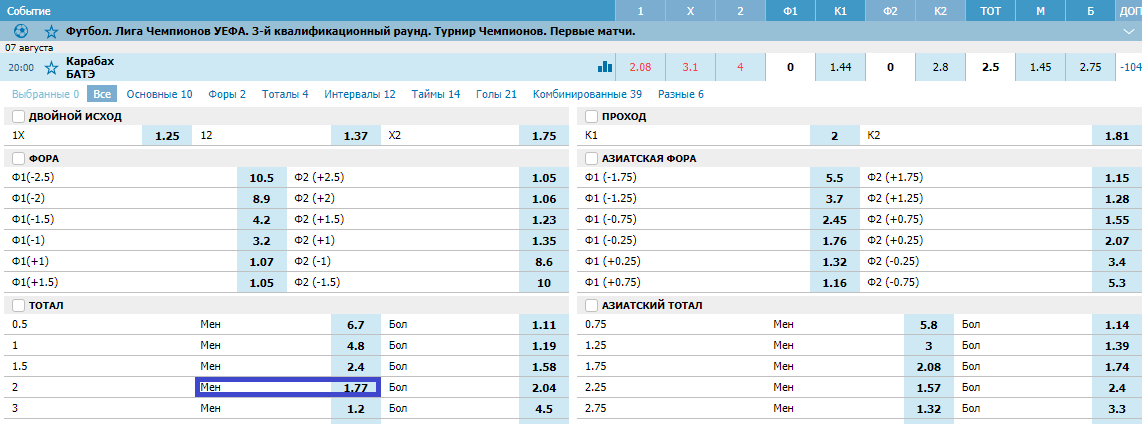Pick K2 handicap odds 2.8
The image size is (1142, 424).
point(940,67)
